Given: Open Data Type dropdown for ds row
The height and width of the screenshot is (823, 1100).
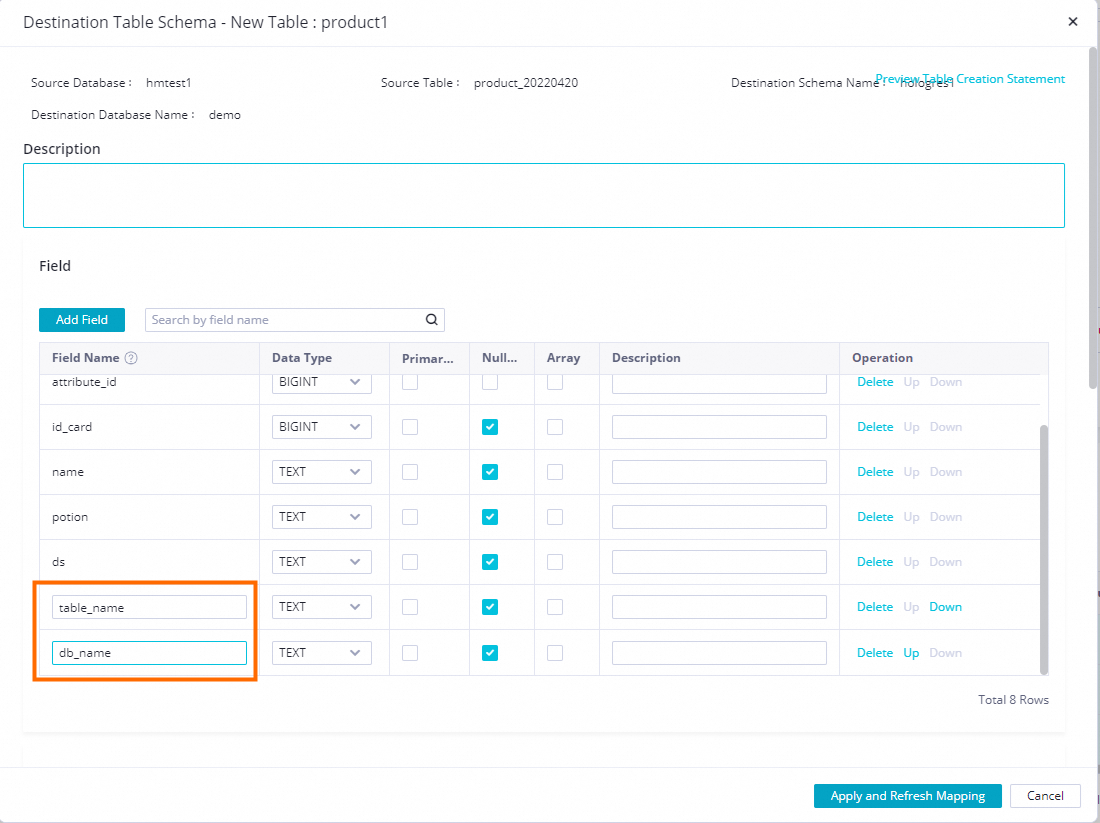Looking at the screenshot, I should pos(321,562).
